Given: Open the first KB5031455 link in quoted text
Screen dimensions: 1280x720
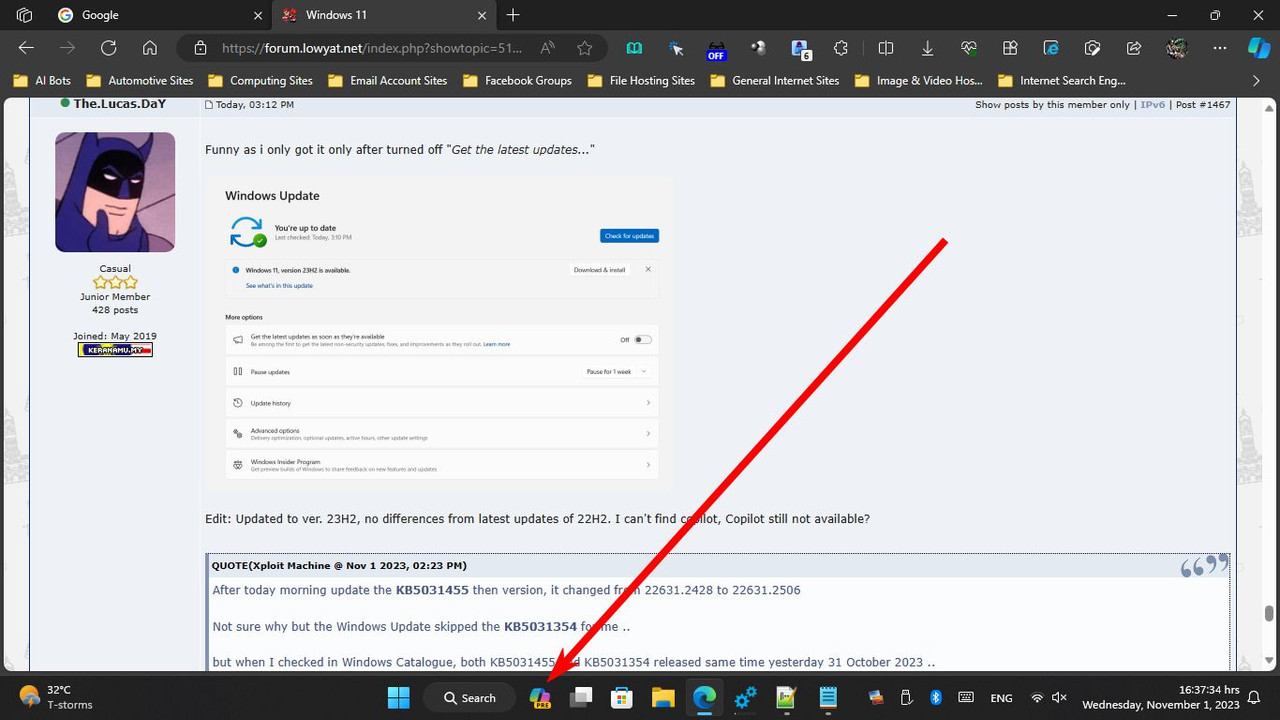Looking at the screenshot, I should pos(432,590).
